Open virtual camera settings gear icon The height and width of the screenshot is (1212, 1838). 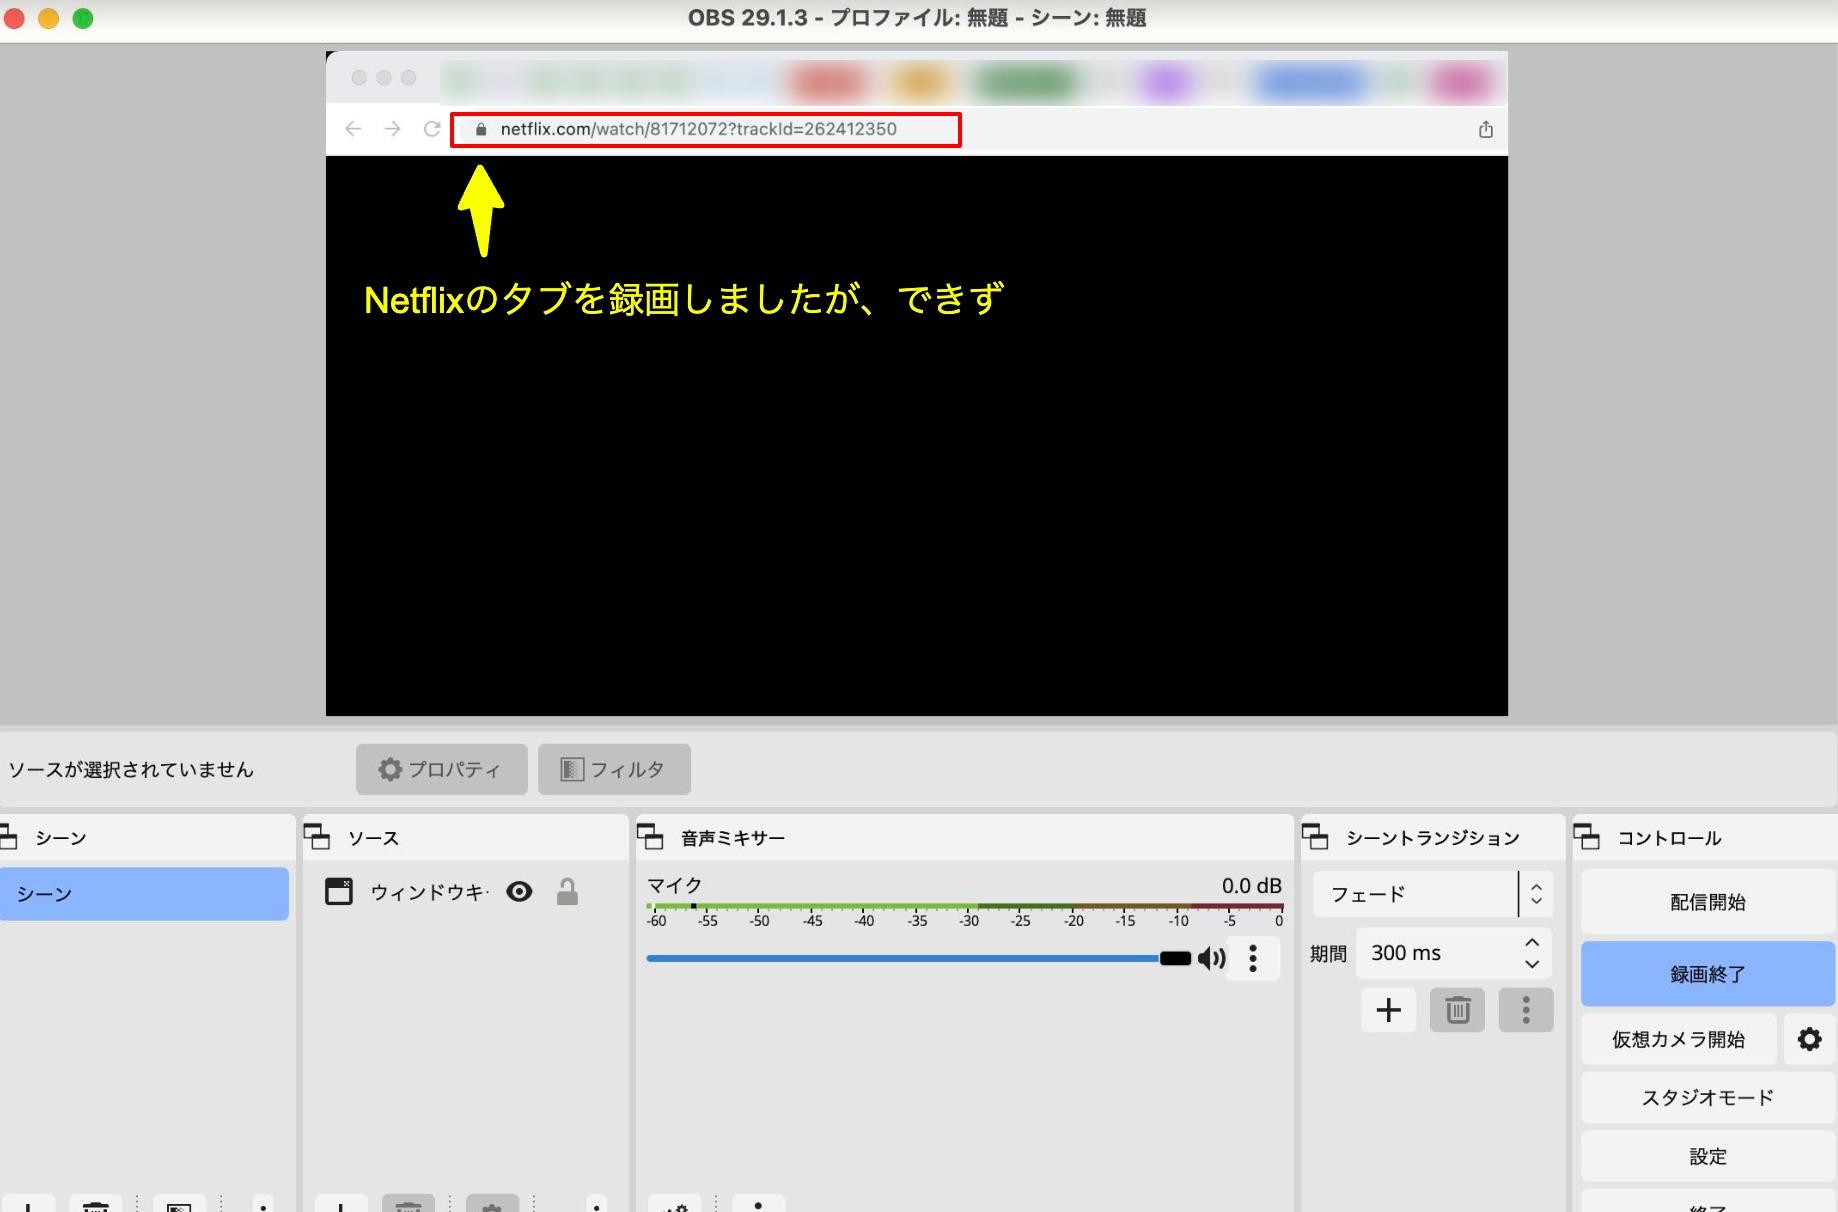coord(1809,1039)
